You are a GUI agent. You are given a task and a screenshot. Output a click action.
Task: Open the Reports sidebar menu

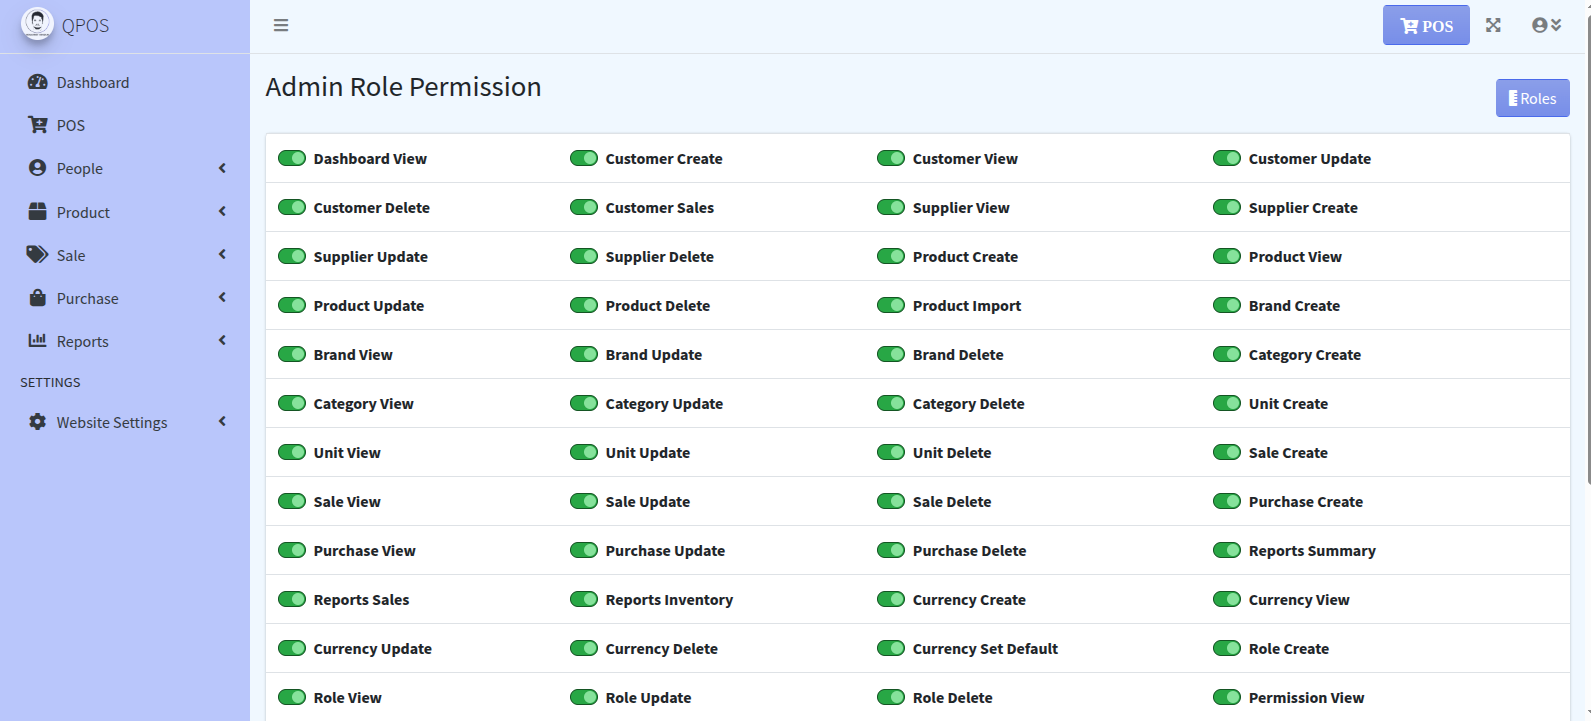[x=125, y=340]
